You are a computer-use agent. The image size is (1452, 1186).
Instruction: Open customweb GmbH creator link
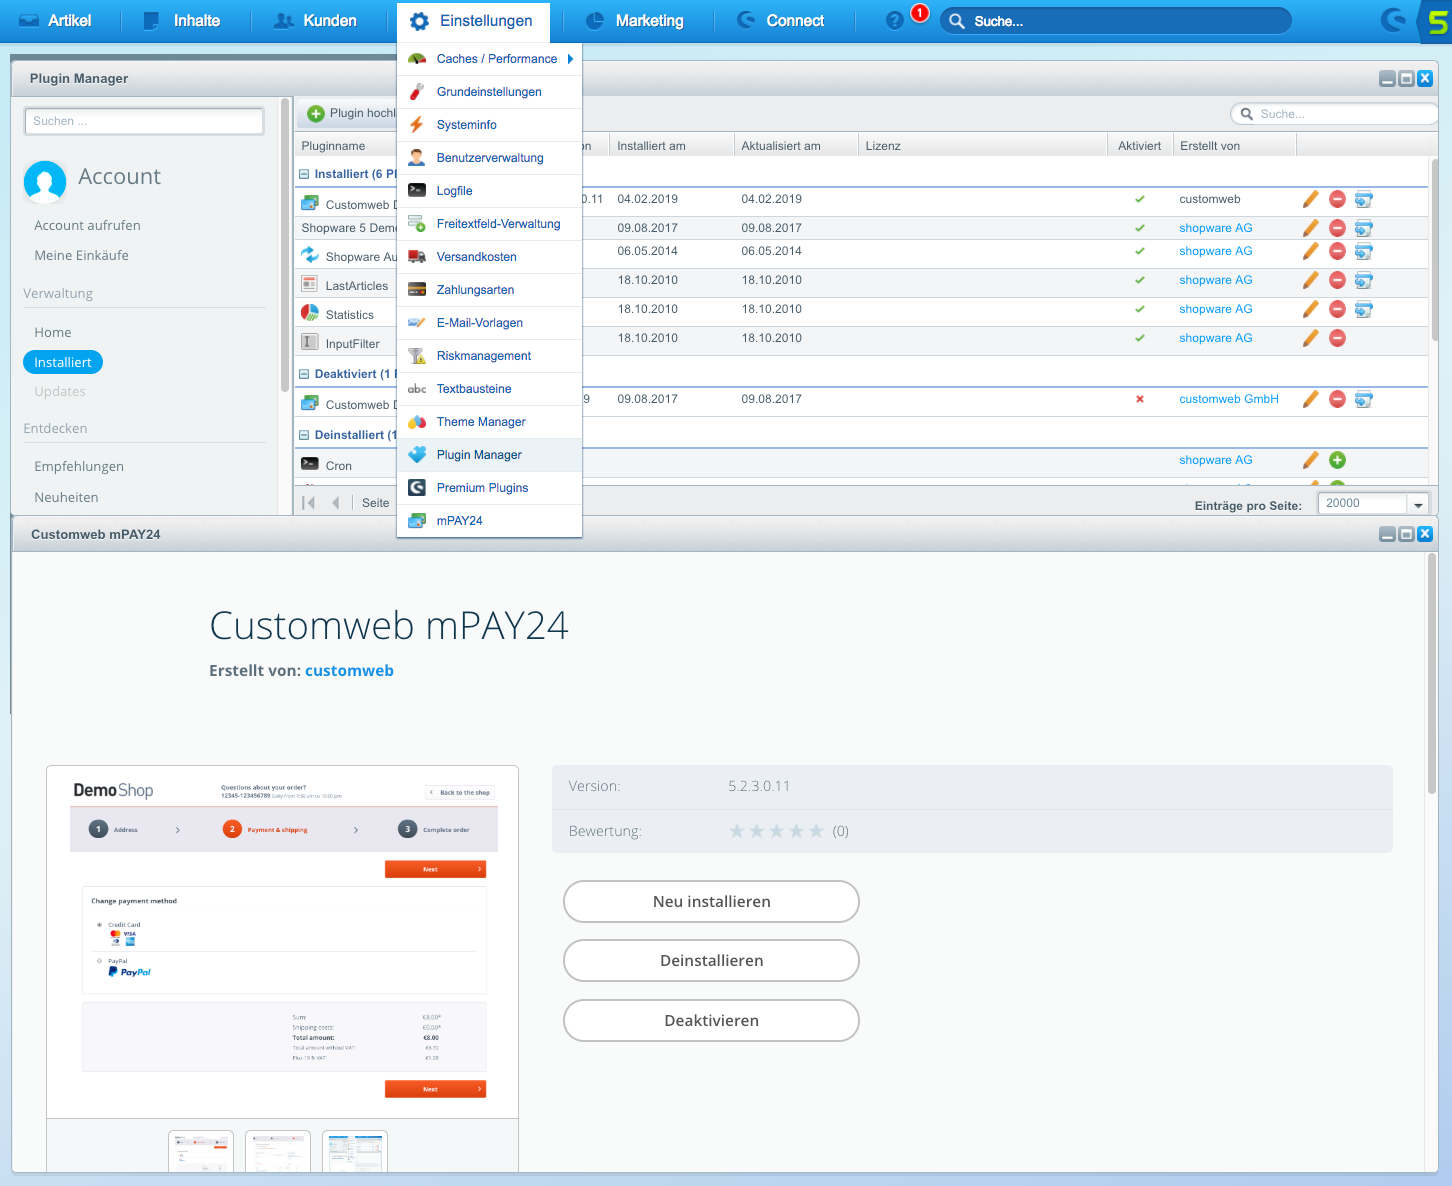(x=1229, y=399)
